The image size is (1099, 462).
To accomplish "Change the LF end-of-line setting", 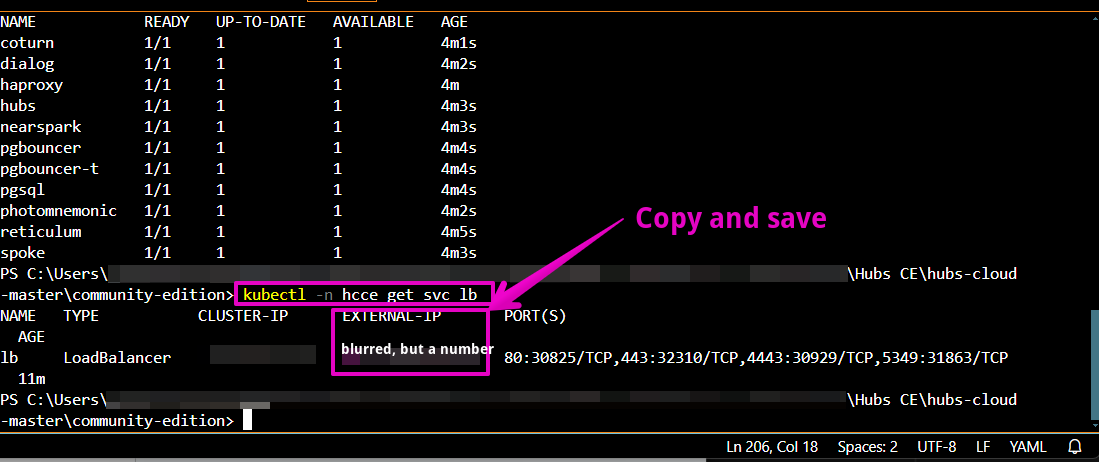I will click(x=983, y=447).
